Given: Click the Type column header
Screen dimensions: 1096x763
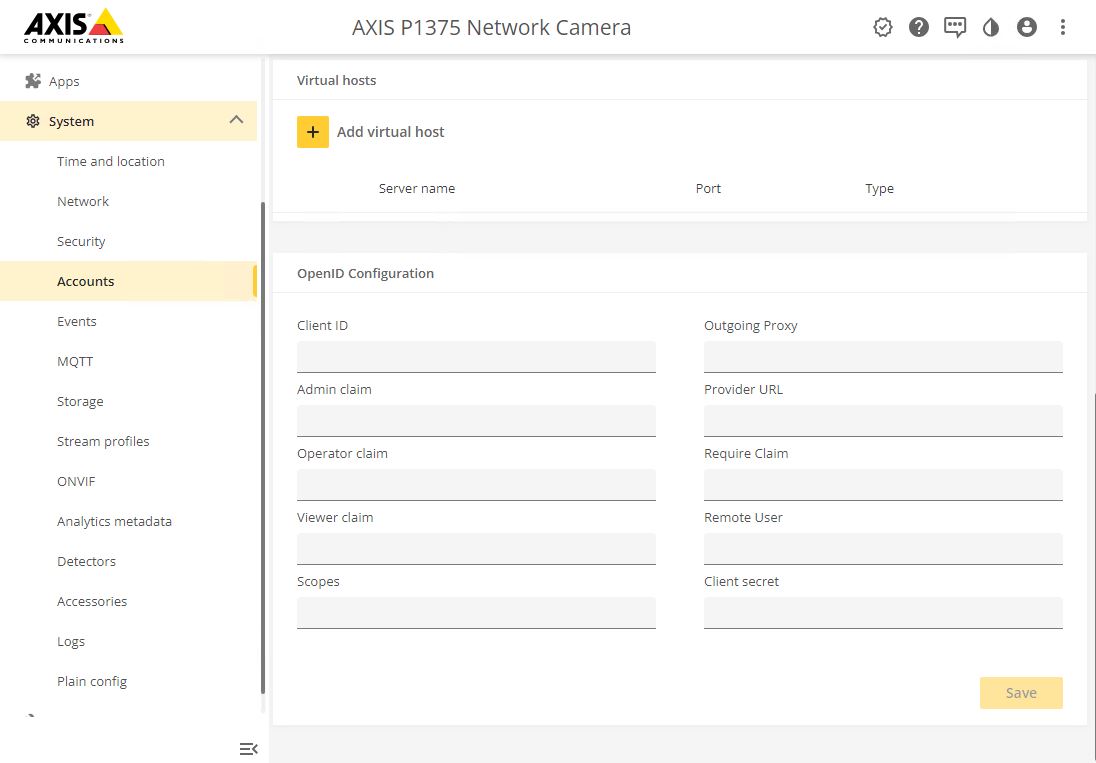Looking at the screenshot, I should click(x=879, y=189).
